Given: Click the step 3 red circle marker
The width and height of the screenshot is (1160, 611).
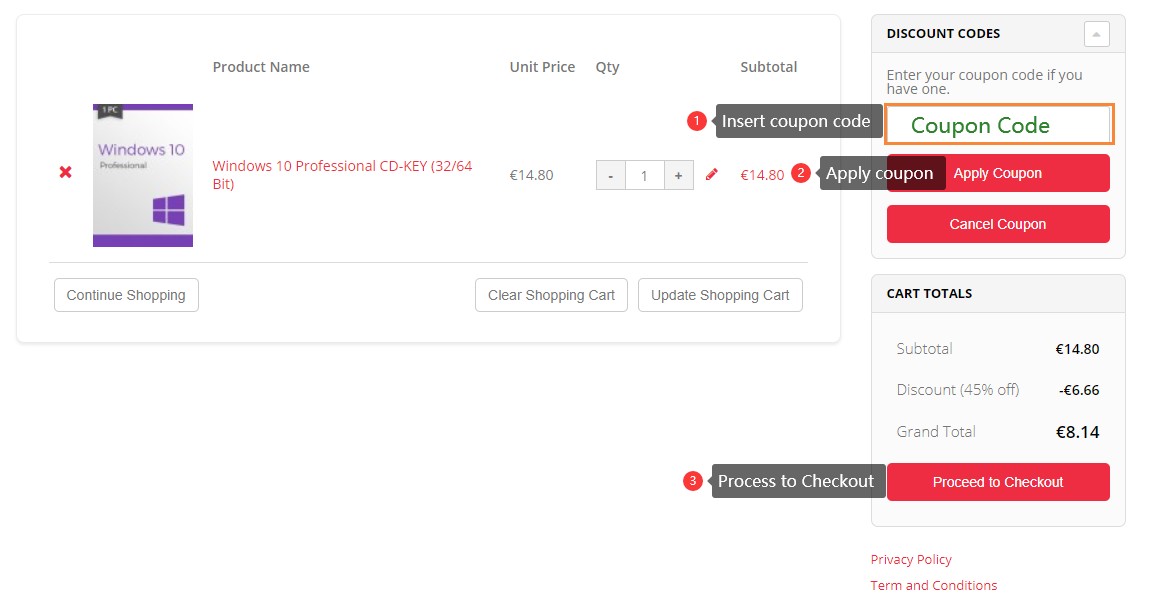Looking at the screenshot, I should [x=692, y=481].
